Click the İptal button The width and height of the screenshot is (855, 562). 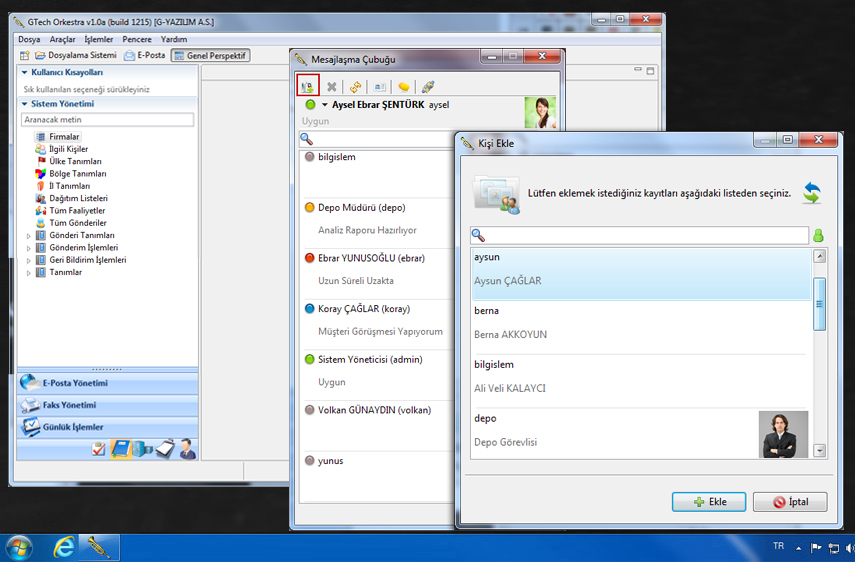790,502
